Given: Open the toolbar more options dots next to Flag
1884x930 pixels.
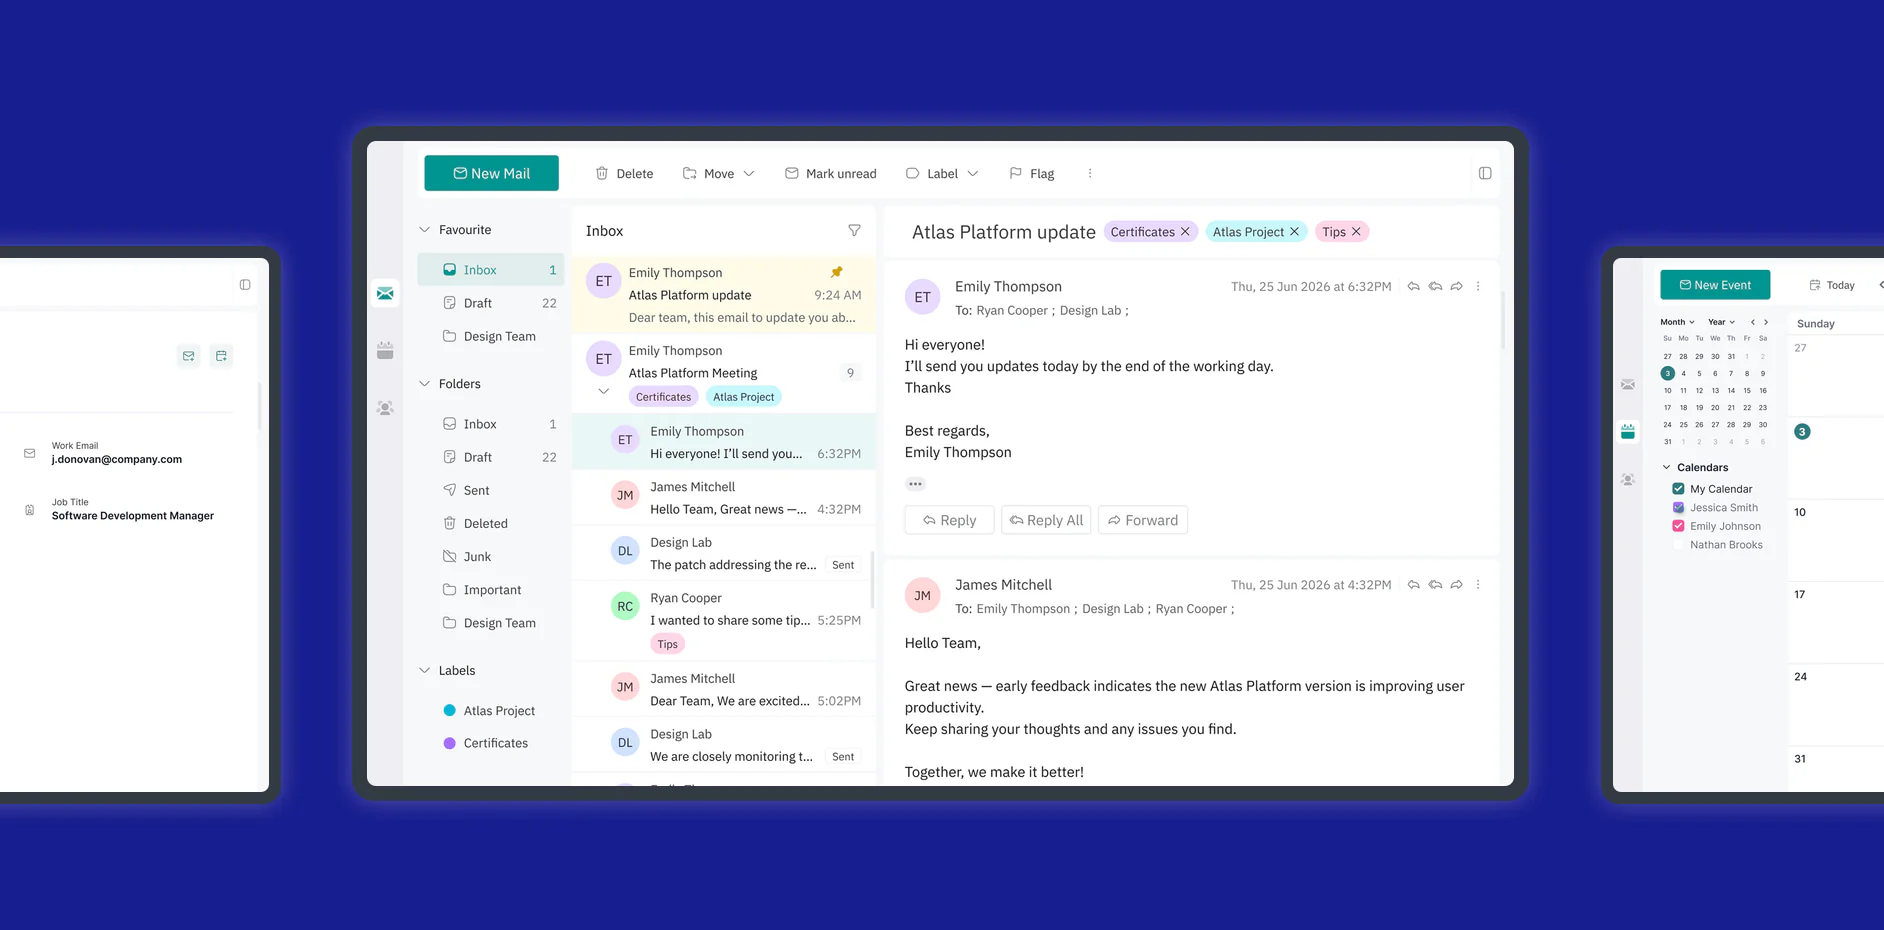Looking at the screenshot, I should [1090, 173].
